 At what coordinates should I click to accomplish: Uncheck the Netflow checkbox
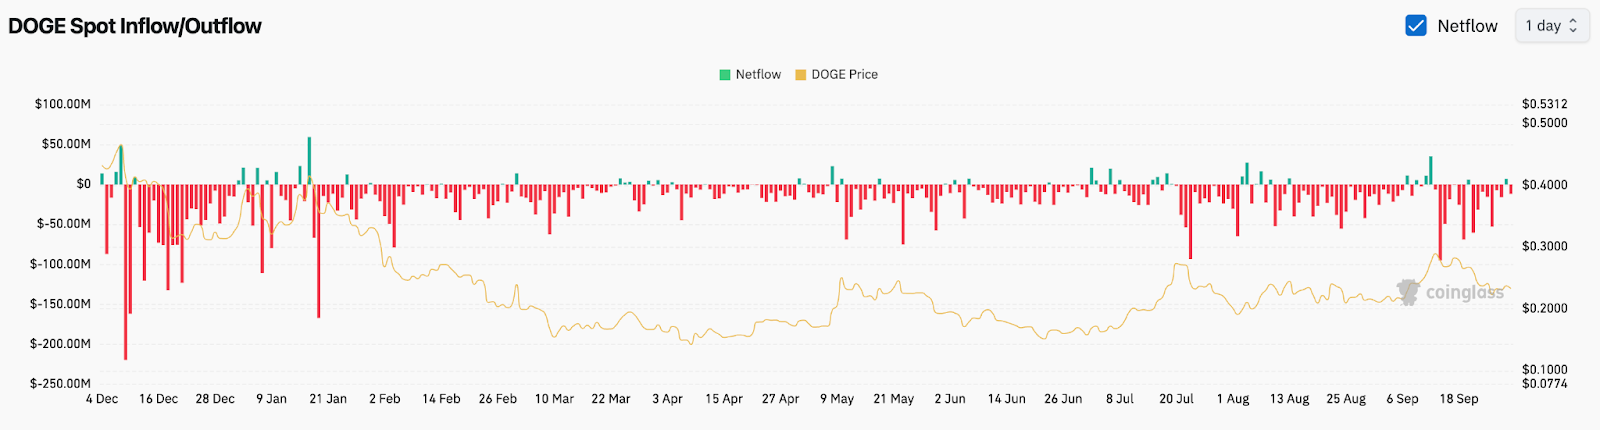point(1416,26)
